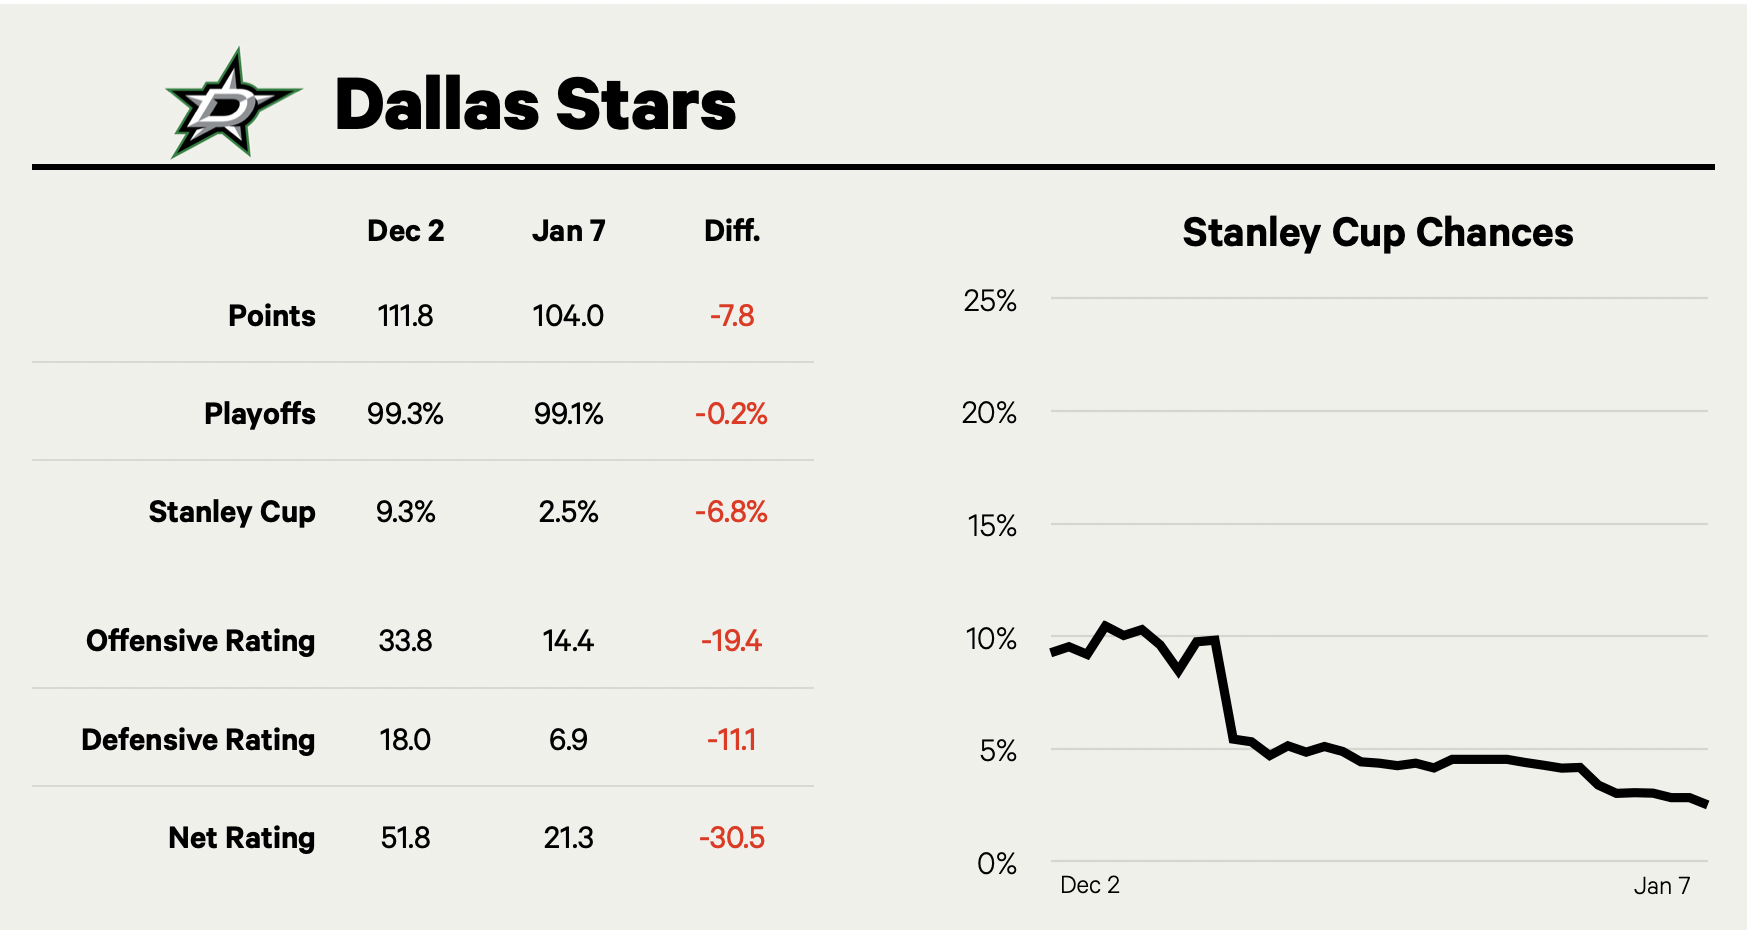
Task: Click the 25% y-axis label
Action: (989, 301)
